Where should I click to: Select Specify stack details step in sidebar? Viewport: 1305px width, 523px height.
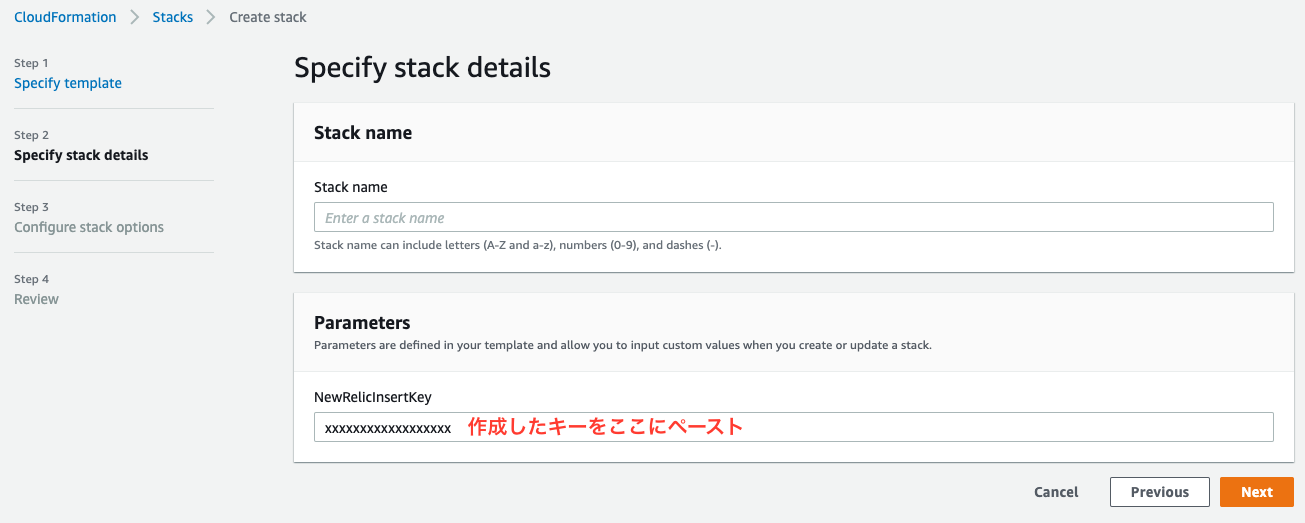[x=81, y=155]
